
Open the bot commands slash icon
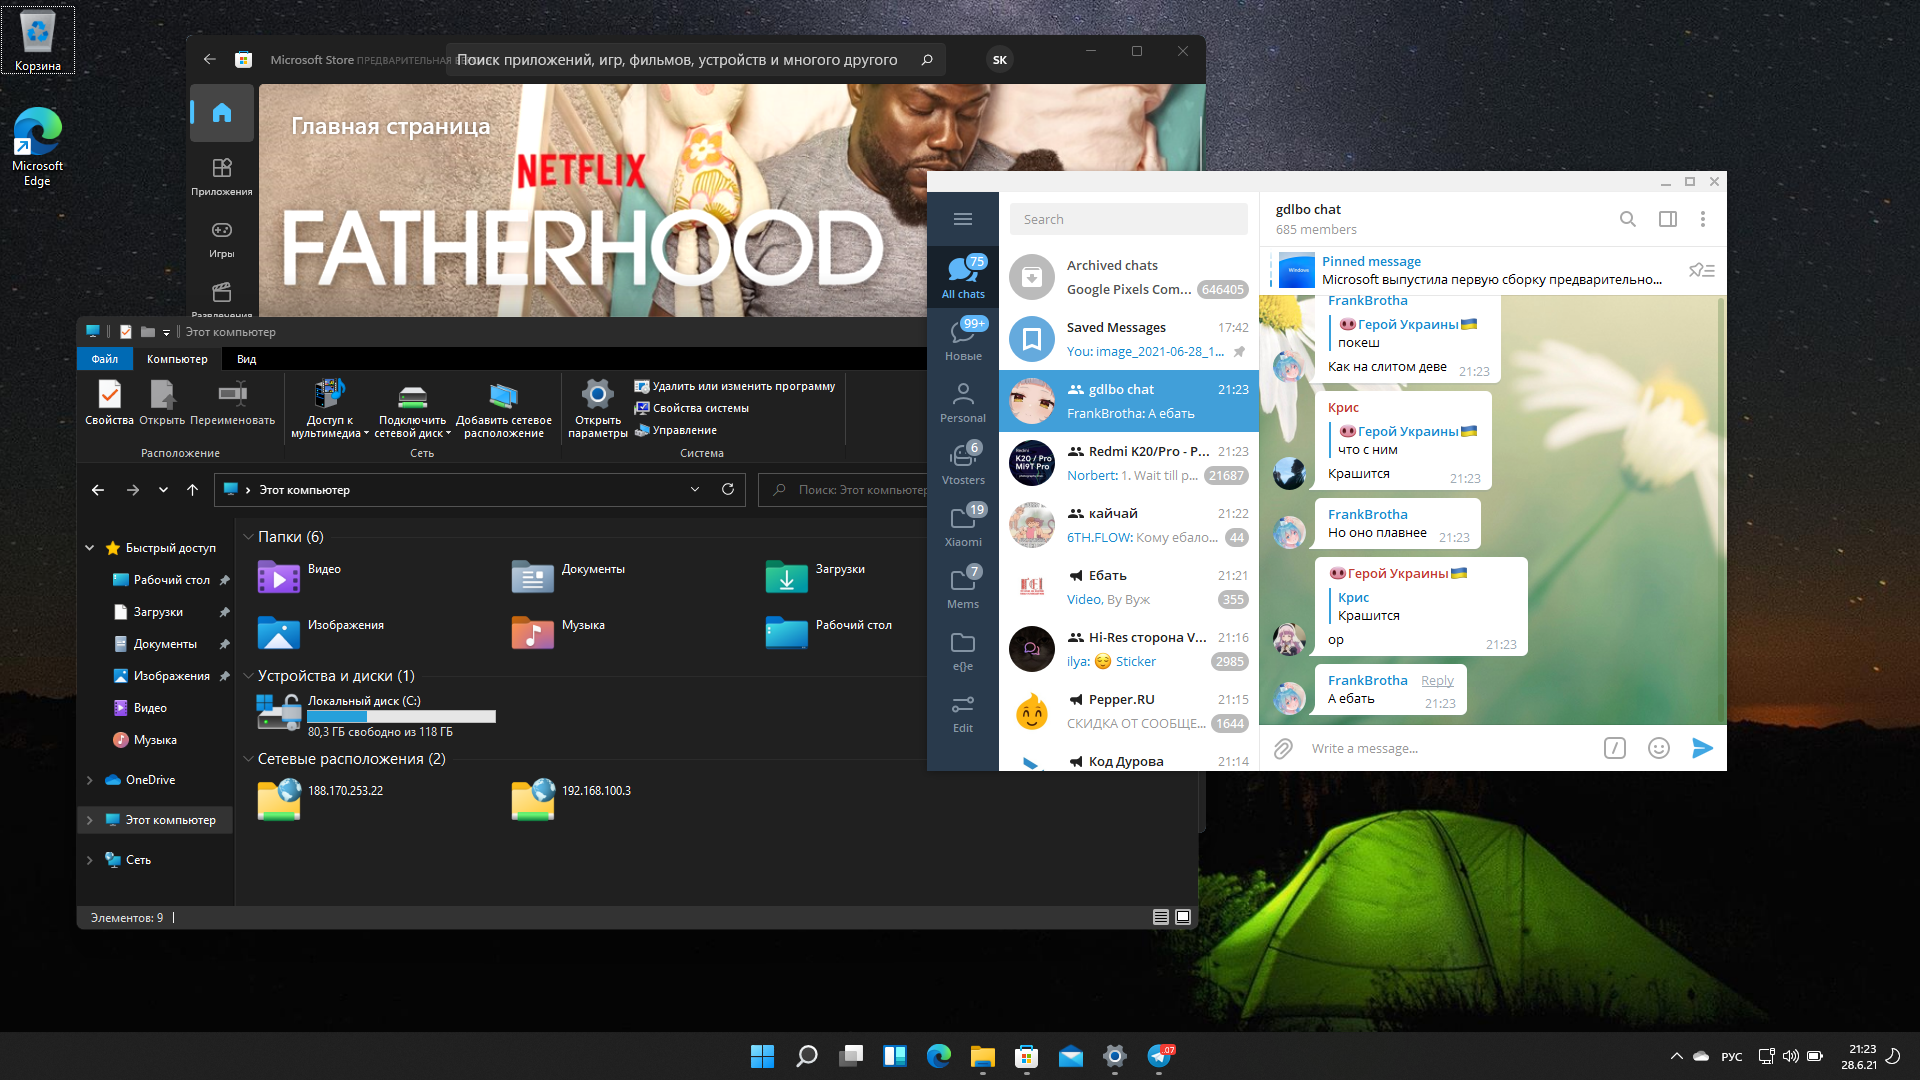pos(1615,748)
